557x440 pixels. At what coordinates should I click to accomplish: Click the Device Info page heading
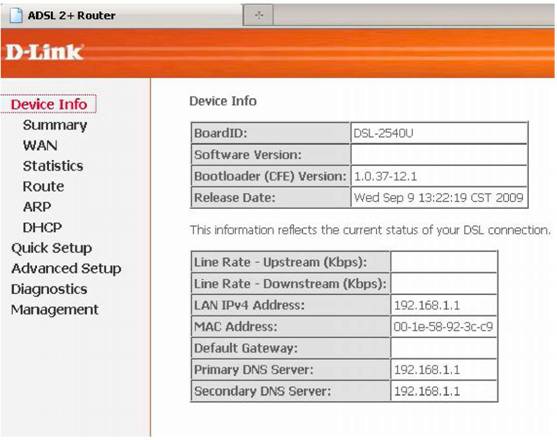click(x=223, y=101)
